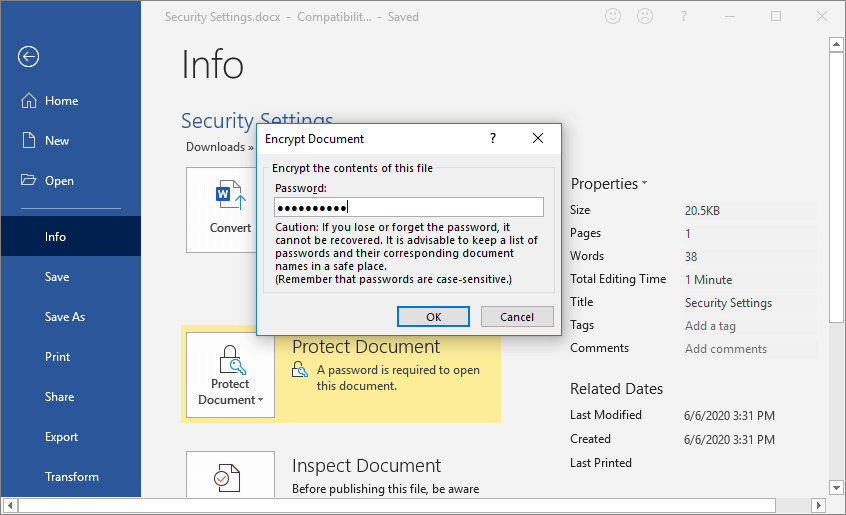Click the back arrow icon in sidebar
This screenshot has height=515, width=846.
(28, 57)
